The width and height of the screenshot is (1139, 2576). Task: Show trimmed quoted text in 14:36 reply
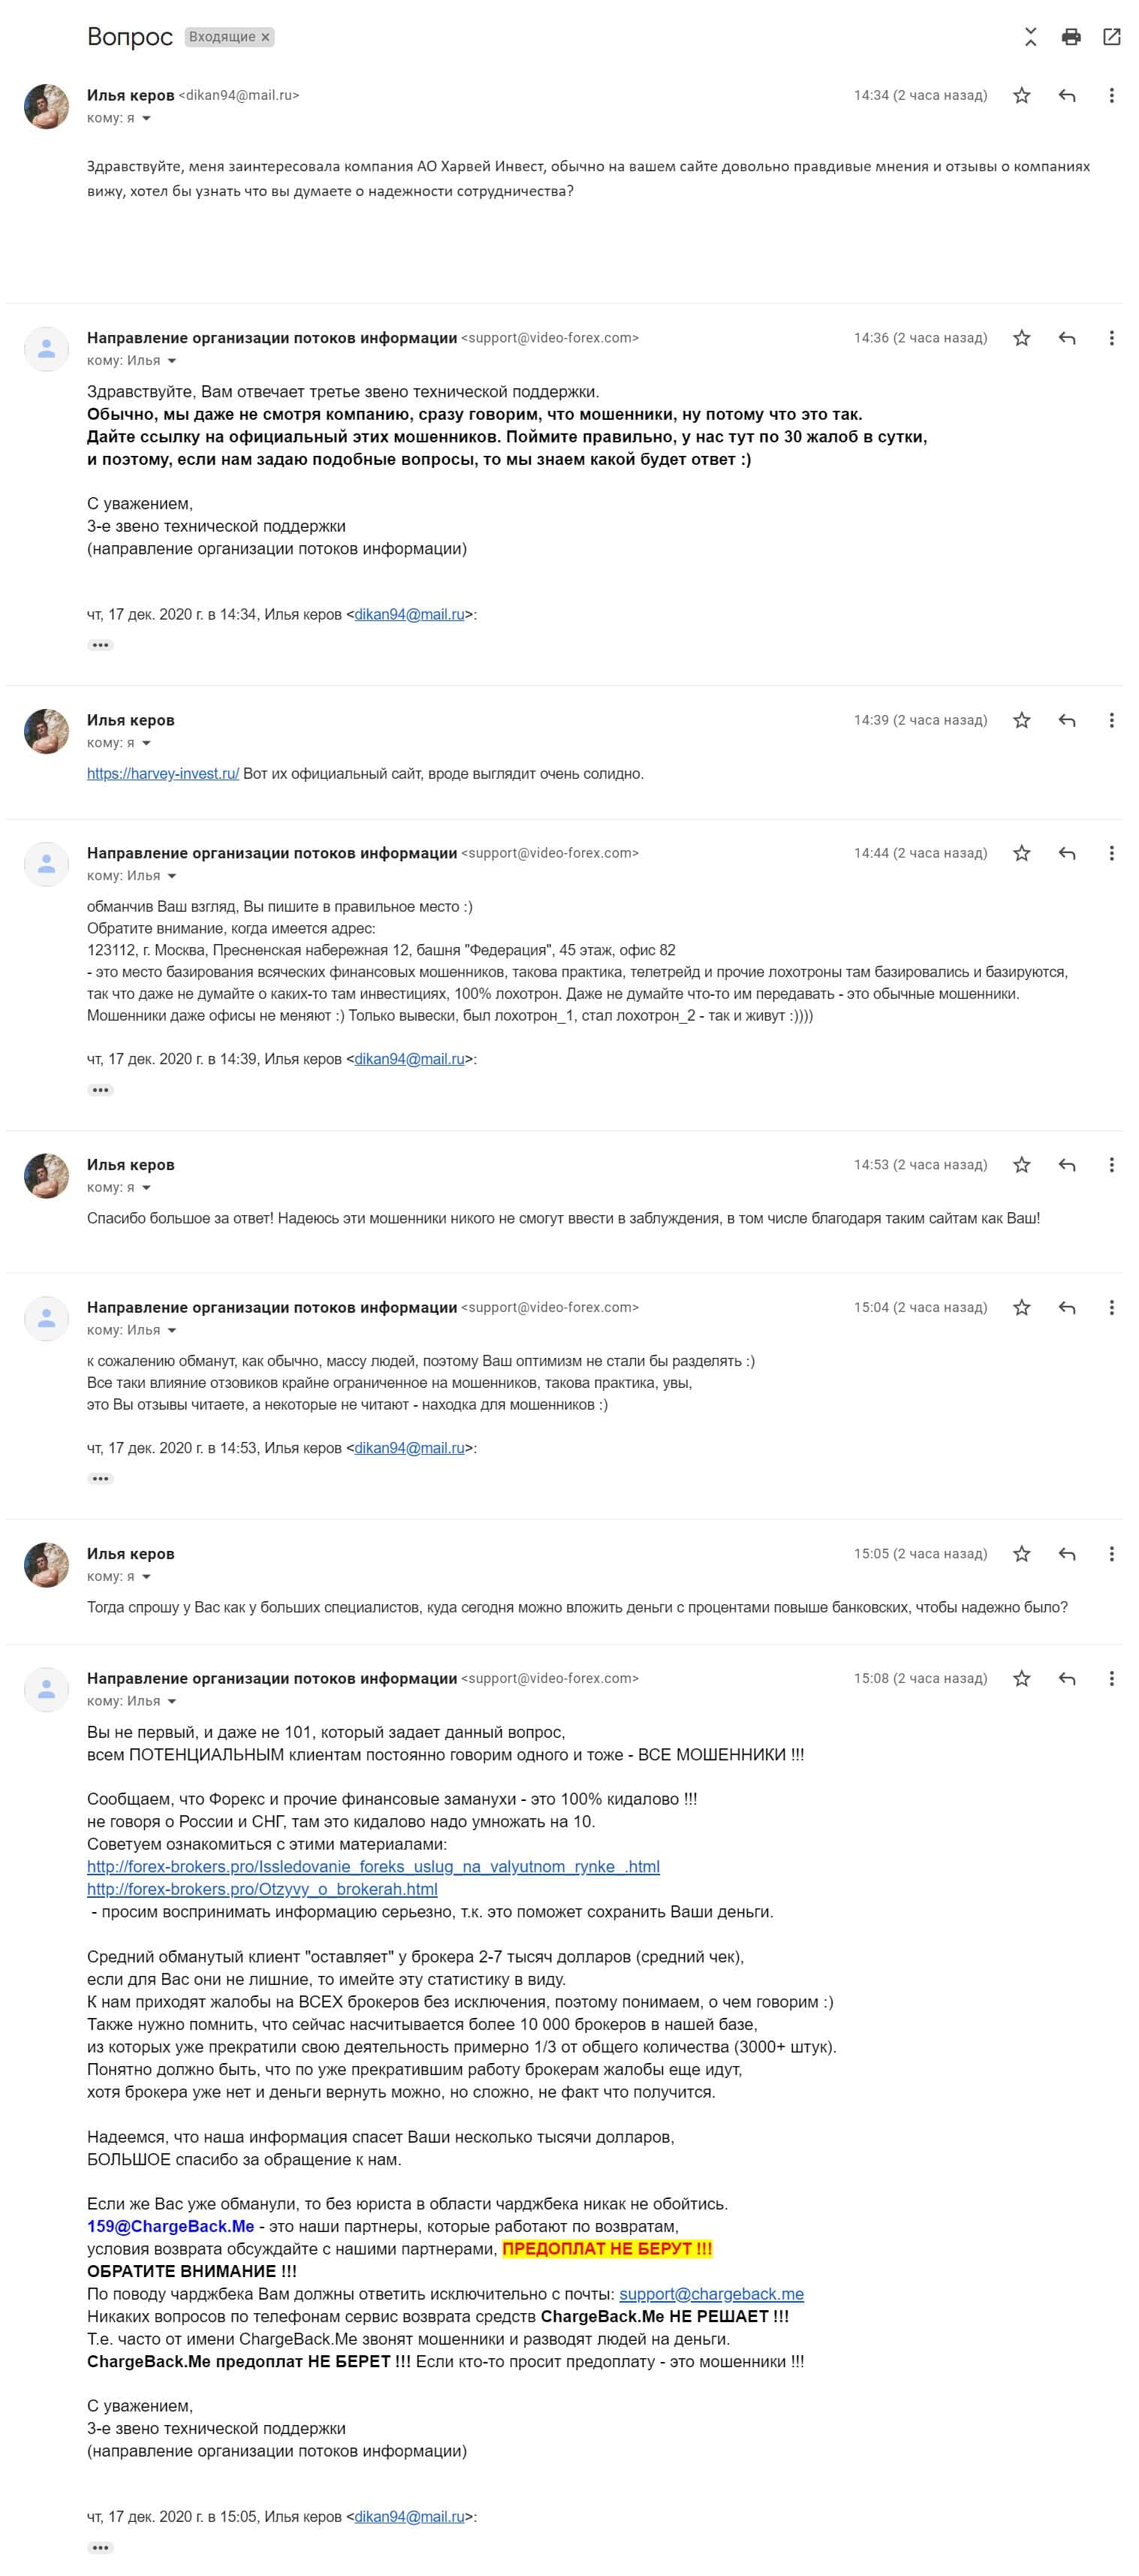[100, 645]
